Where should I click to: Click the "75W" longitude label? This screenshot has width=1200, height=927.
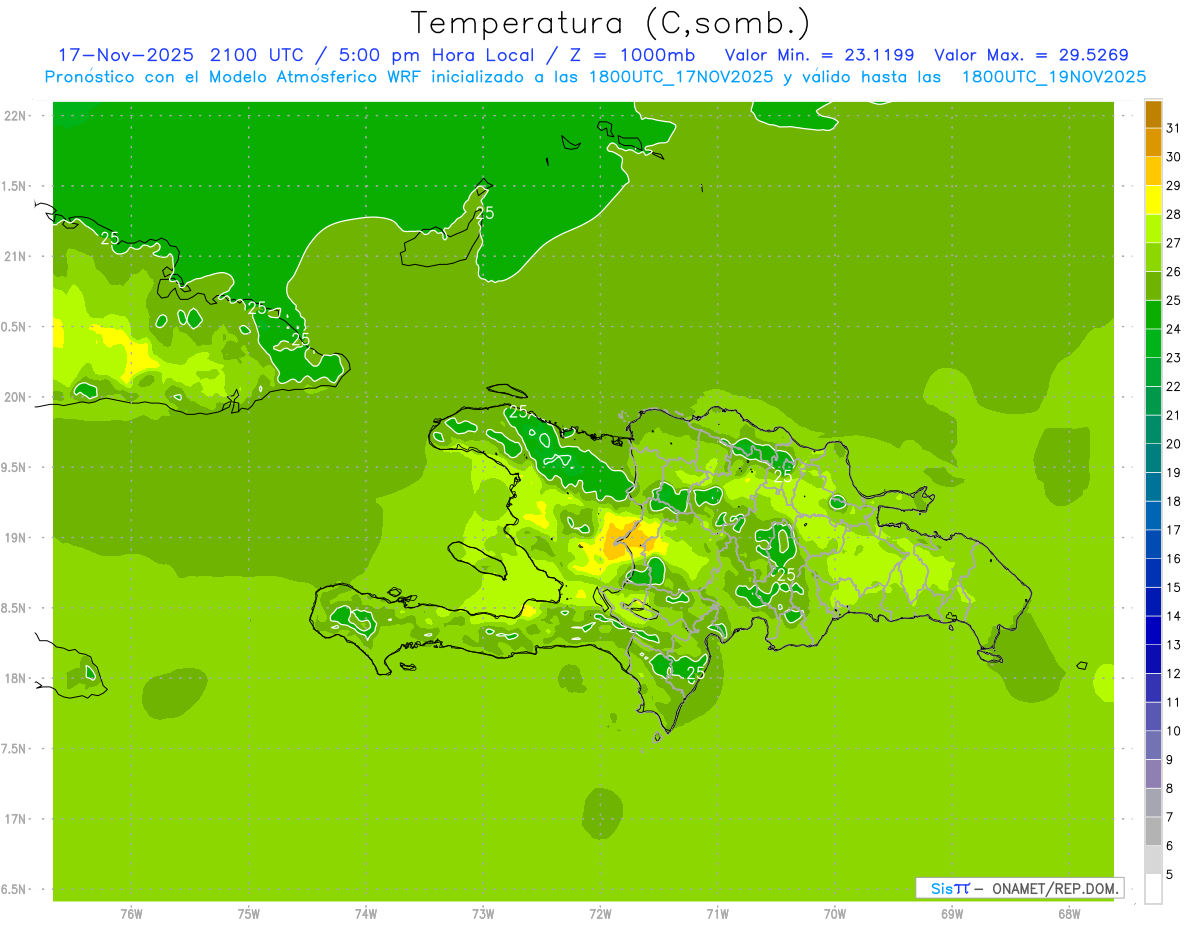249,913
